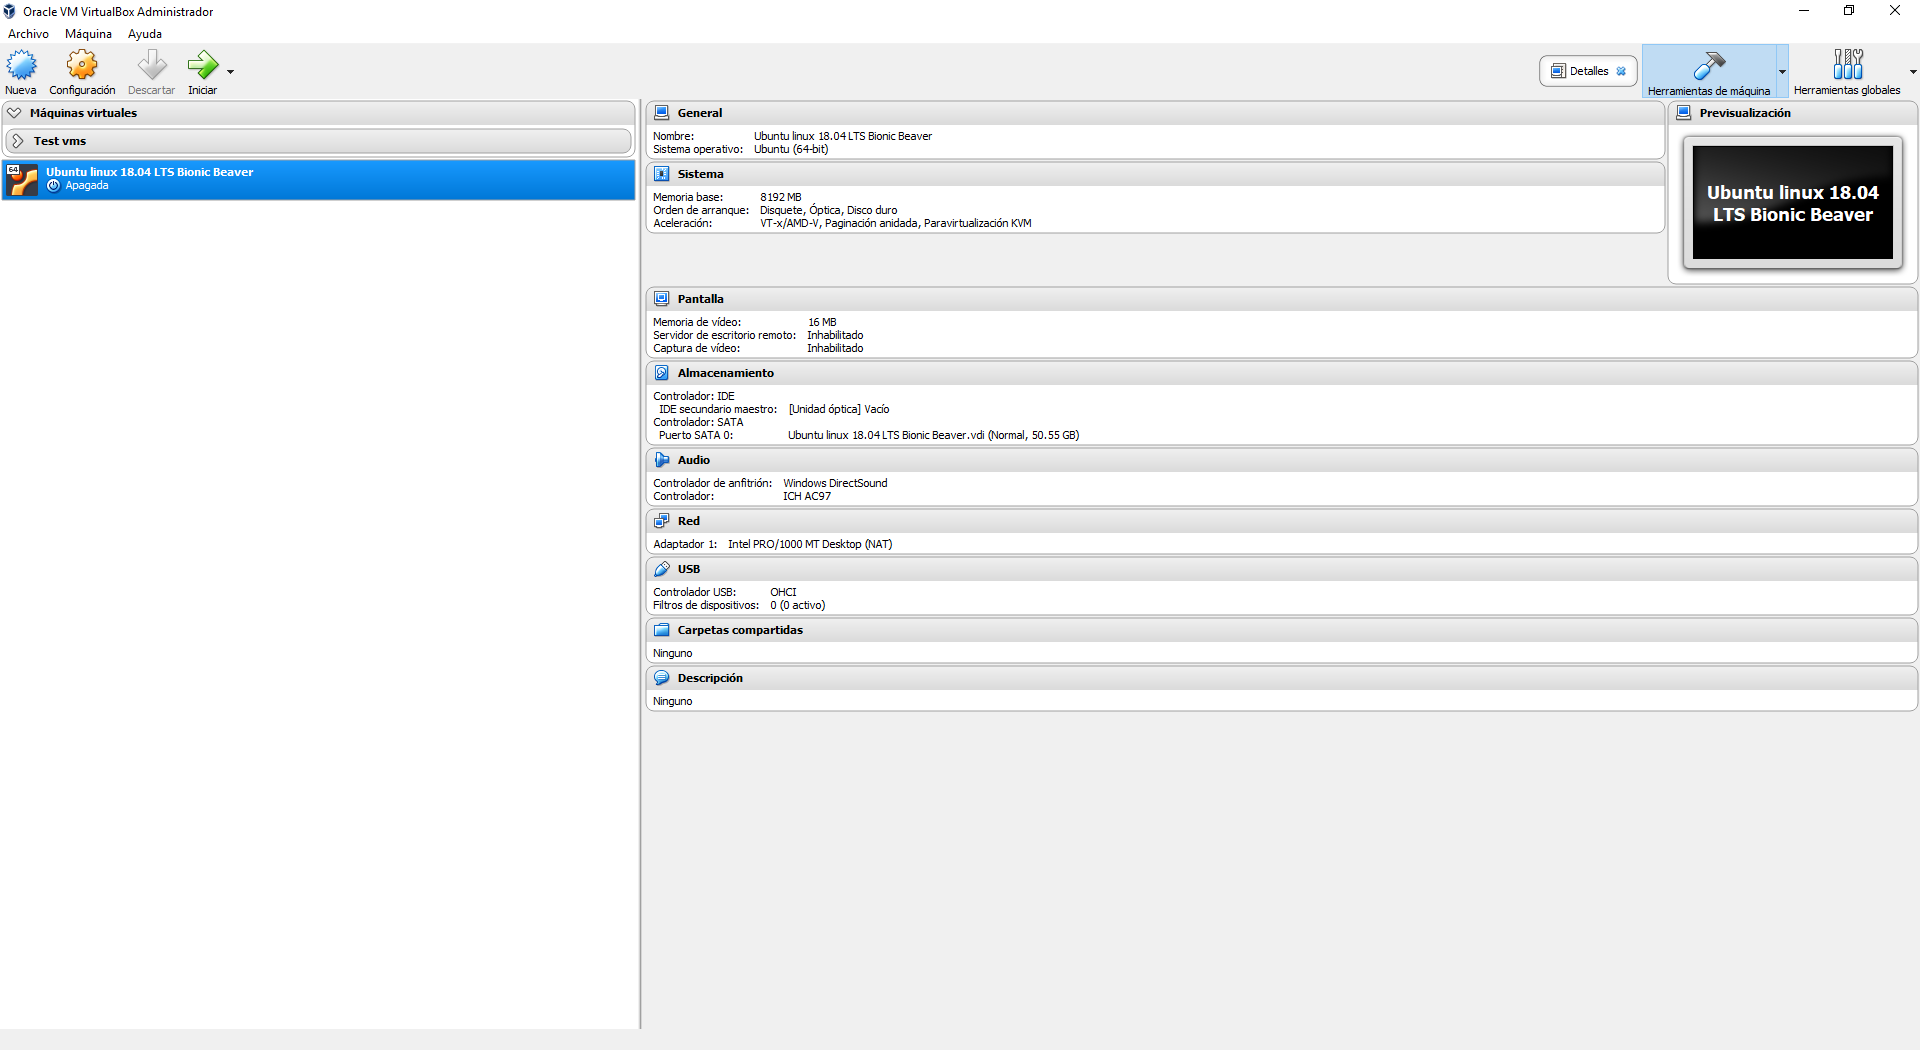Image resolution: width=1920 pixels, height=1050 pixels.
Task: Click the Disquete, Óptica, Disco duro boot order
Action: 828,211
